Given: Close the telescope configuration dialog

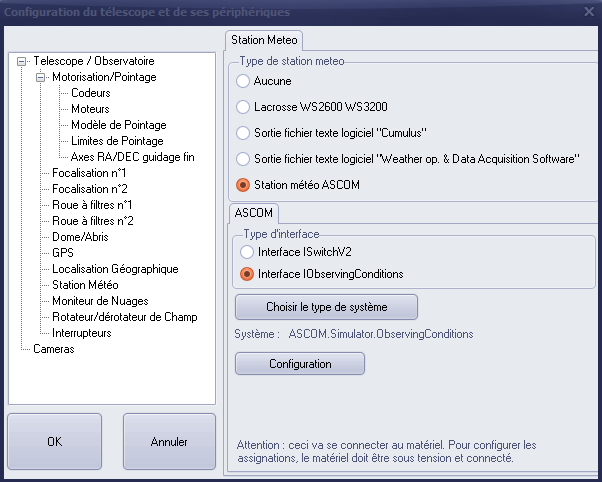Looking at the screenshot, I should point(589,12).
